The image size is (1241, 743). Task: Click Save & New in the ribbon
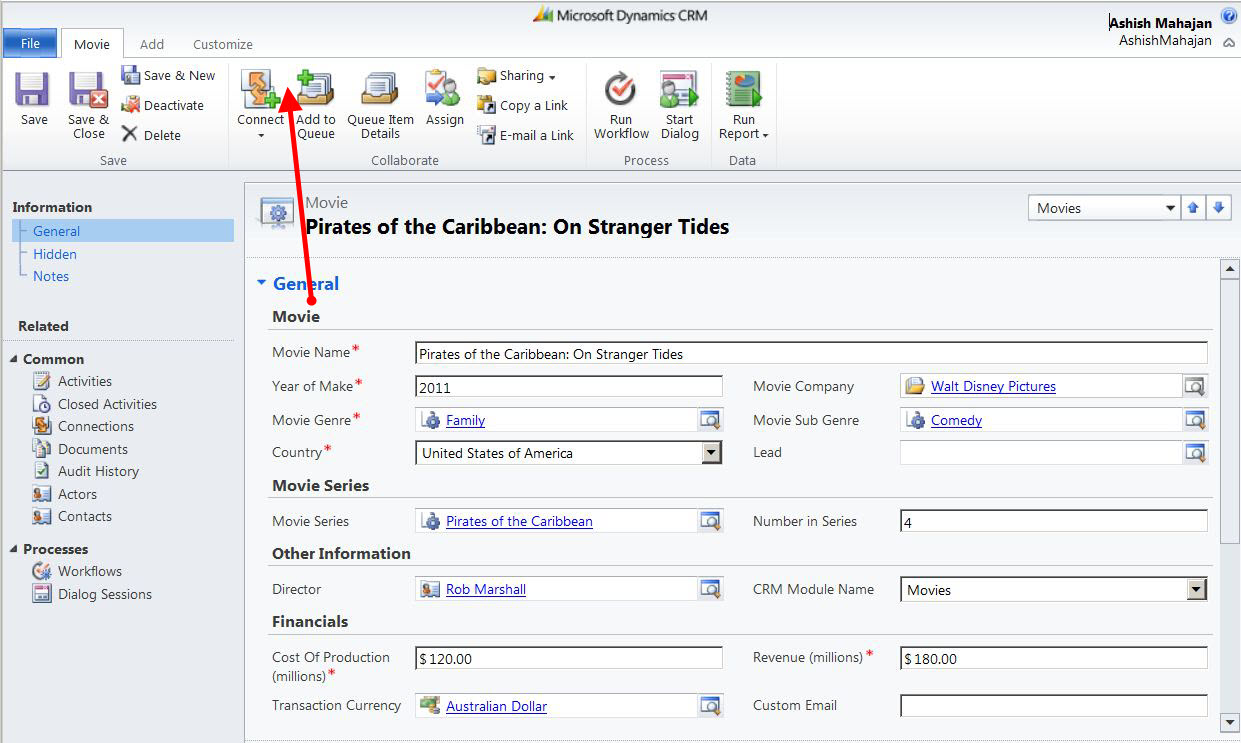pos(168,75)
